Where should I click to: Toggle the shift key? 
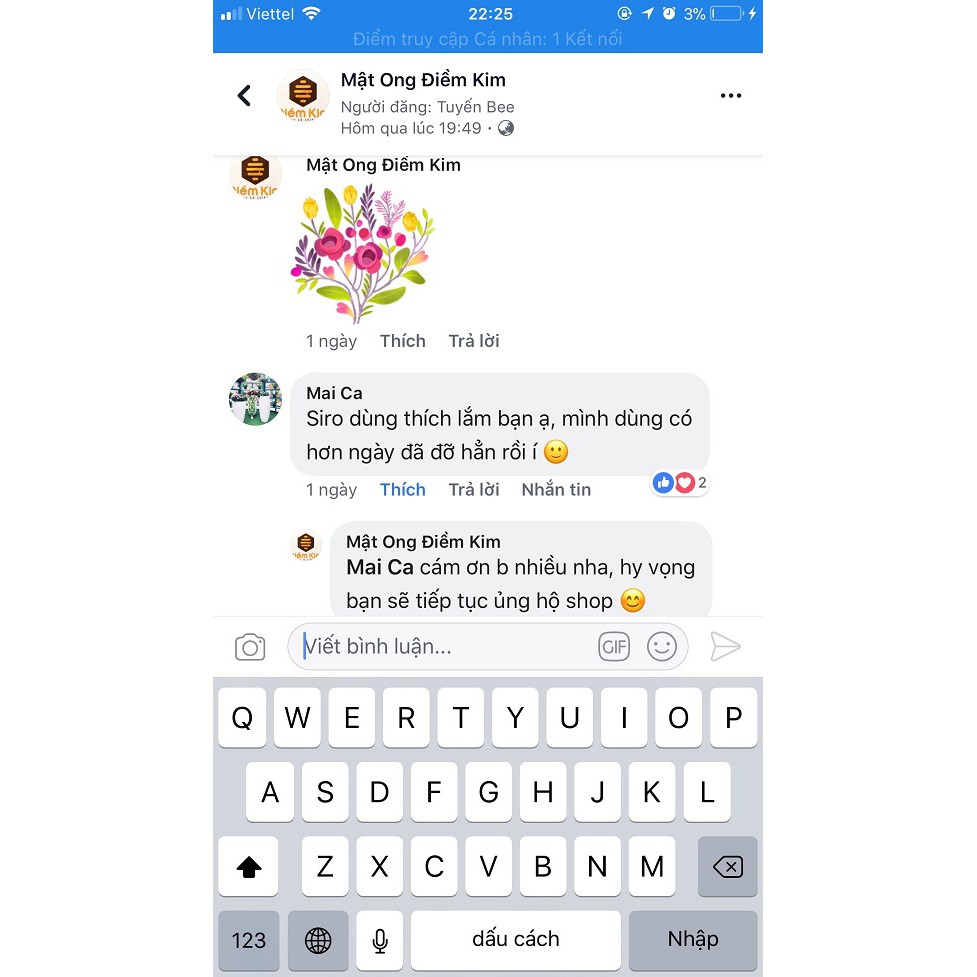click(x=248, y=866)
